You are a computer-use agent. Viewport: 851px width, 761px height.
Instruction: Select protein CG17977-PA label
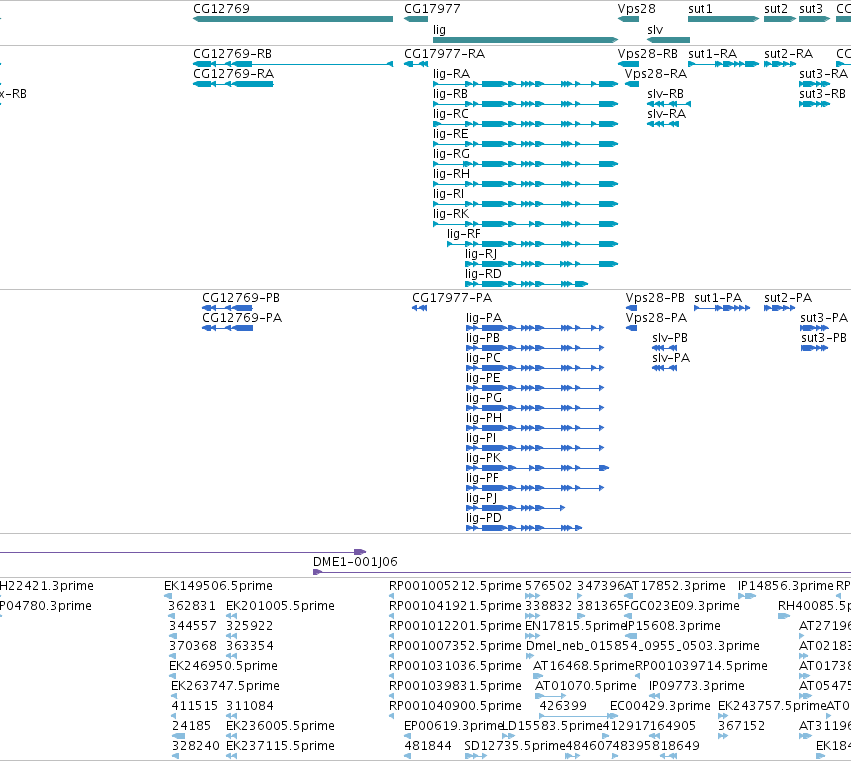(452, 298)
